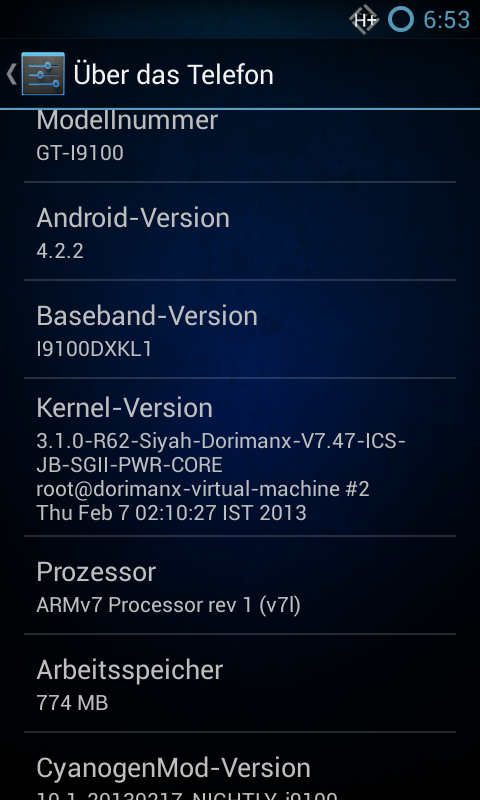Tap the CyanogenMod-Version item
480x800 pixels.
(240, 766)
